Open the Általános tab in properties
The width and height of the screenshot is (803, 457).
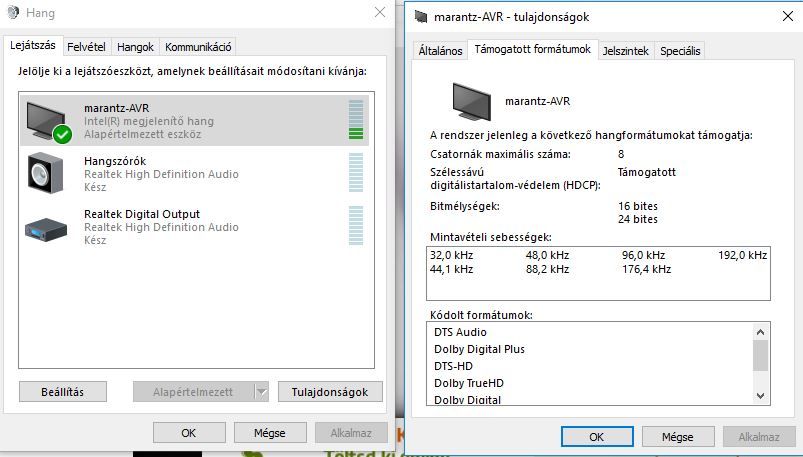pos(440,51)
